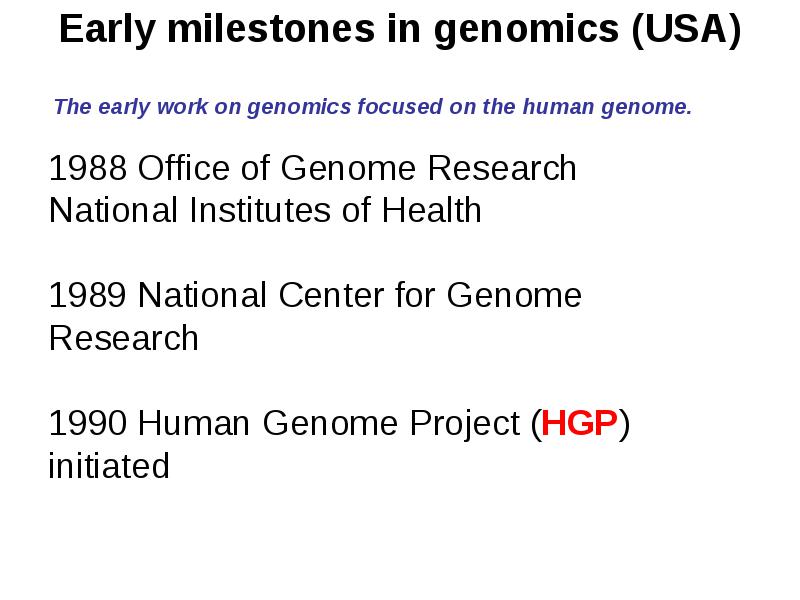Viewport: 800px width, 600px height.
Task: Click the word 'initiated' at the bottom
Action: click(x=109, y=465)
